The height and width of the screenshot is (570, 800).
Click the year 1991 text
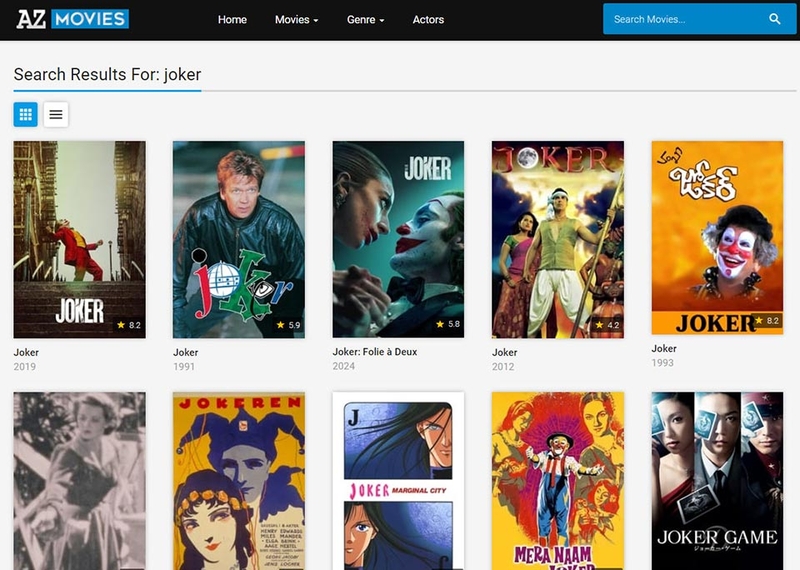click(x=184, y=366)
